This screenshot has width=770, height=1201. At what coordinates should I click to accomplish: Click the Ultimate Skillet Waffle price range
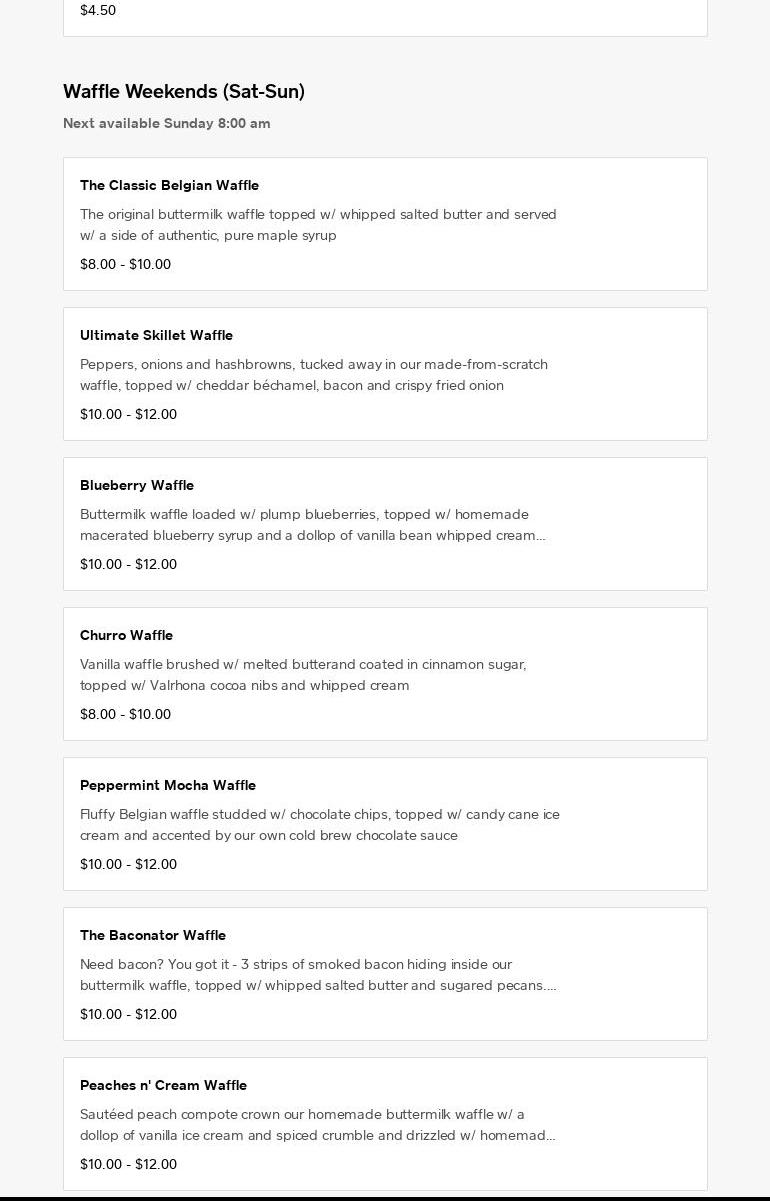pyautogui.click(x=128, y=414)
